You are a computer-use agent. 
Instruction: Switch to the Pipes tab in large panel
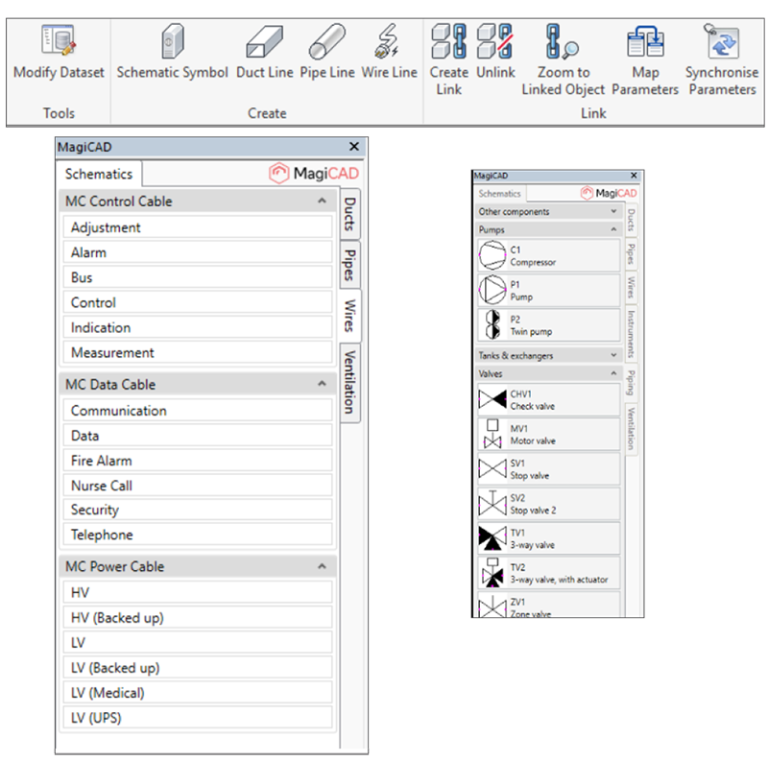pyautogui.click(x=350, y=265)
